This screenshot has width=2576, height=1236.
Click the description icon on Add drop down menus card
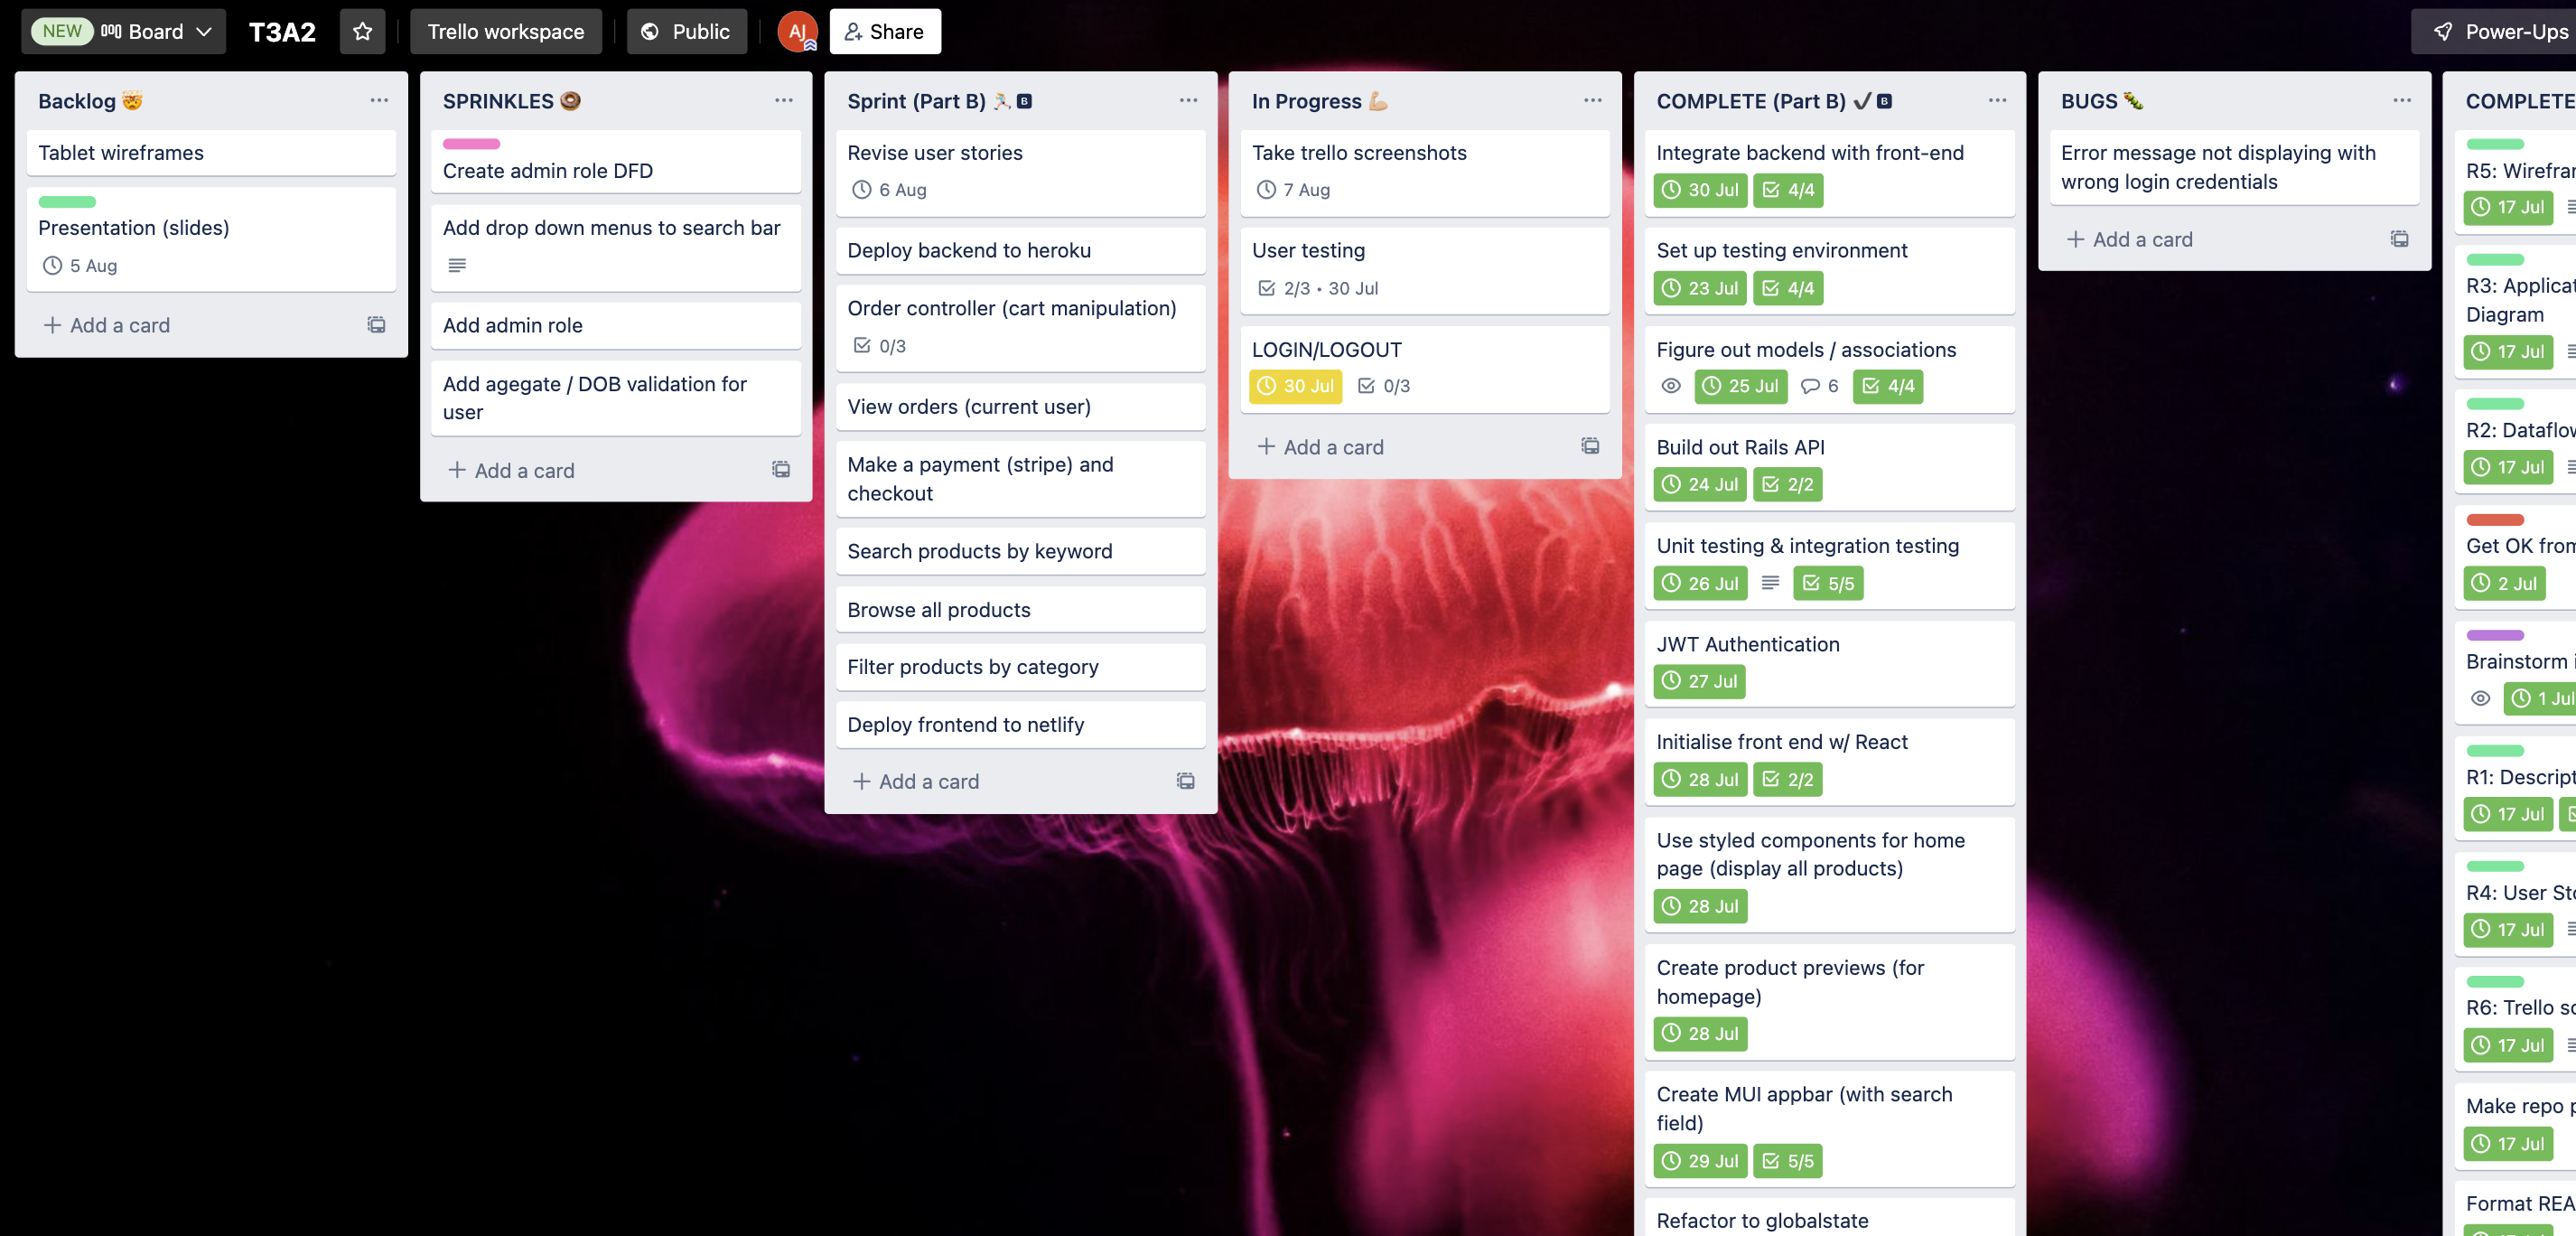pyautogui.click(x=455, y=265)
